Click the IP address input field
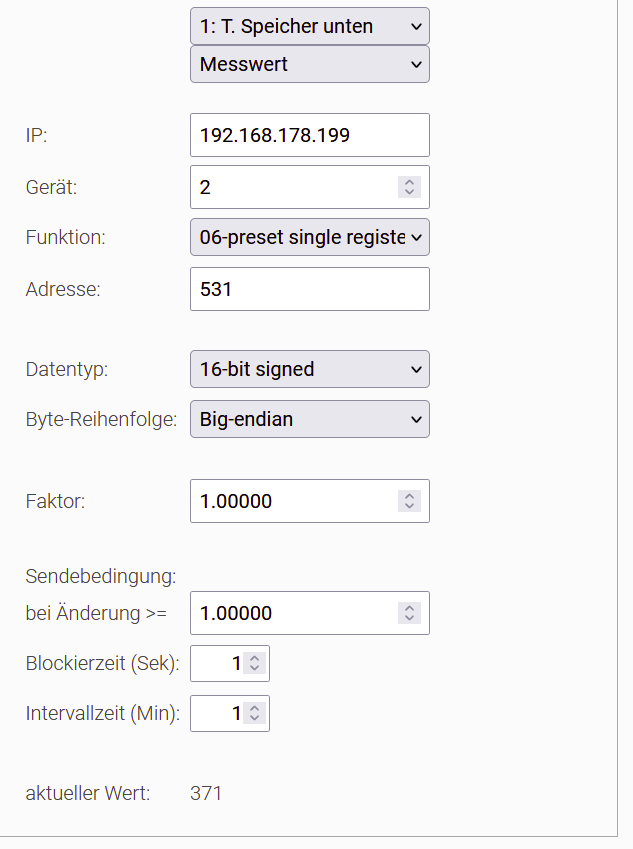This screenshot has height=849, width=633. (309, 135)
